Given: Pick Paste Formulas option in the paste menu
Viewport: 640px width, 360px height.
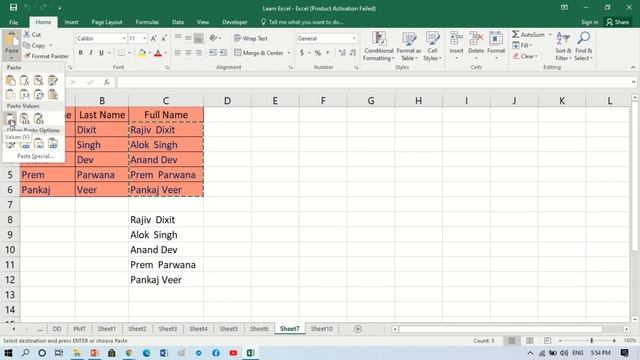Looking at the screenshot, I should pyautogui.click(x=24, y=81).
